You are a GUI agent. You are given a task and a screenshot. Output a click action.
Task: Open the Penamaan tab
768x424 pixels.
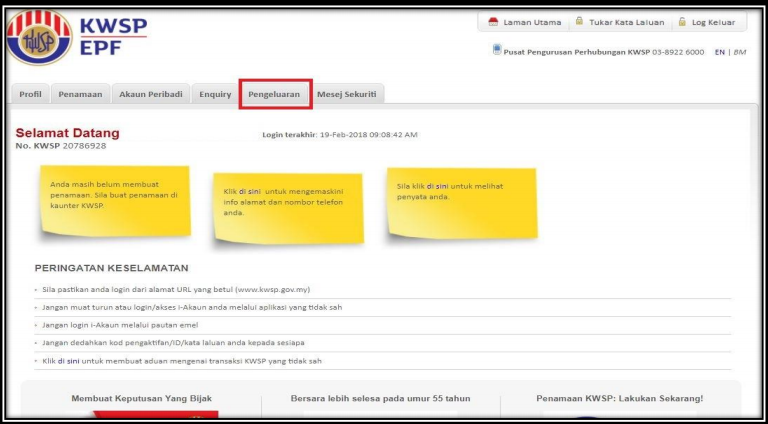point(80,94)
